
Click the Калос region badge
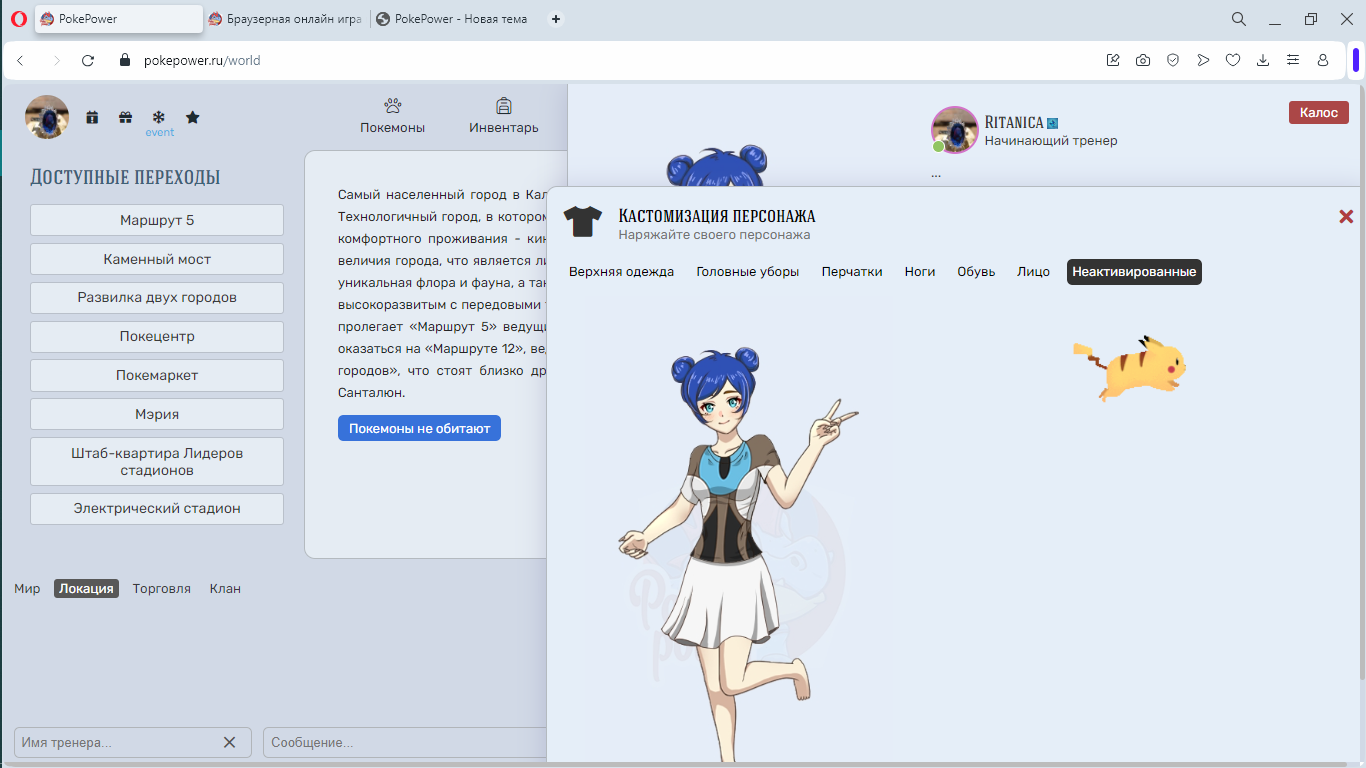1318,113
